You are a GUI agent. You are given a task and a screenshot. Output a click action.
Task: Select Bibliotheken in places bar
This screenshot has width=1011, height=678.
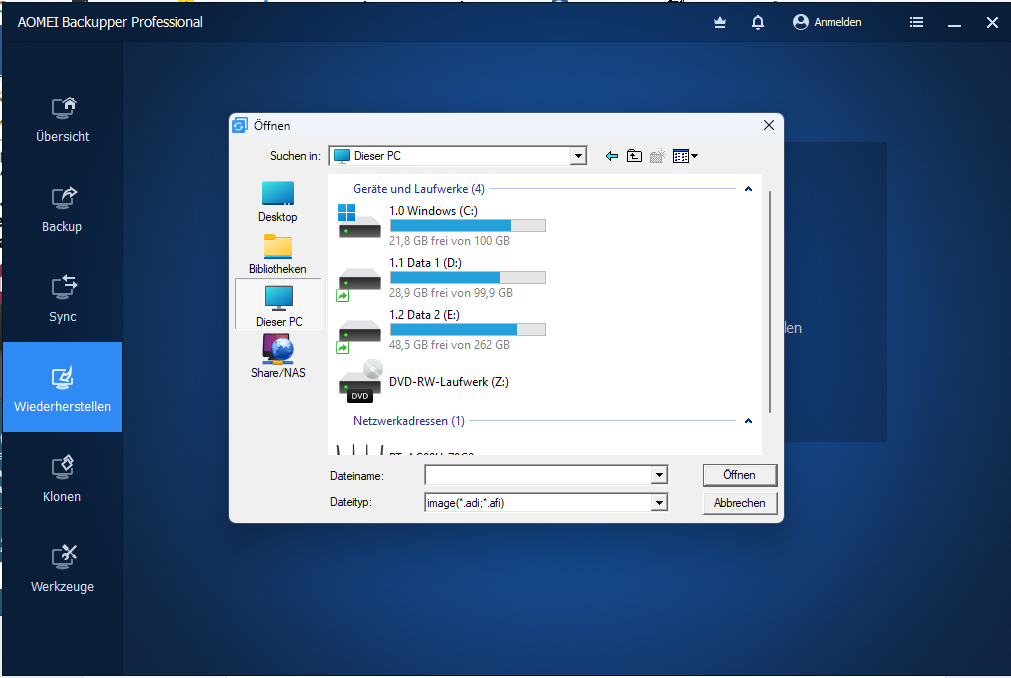278,254
